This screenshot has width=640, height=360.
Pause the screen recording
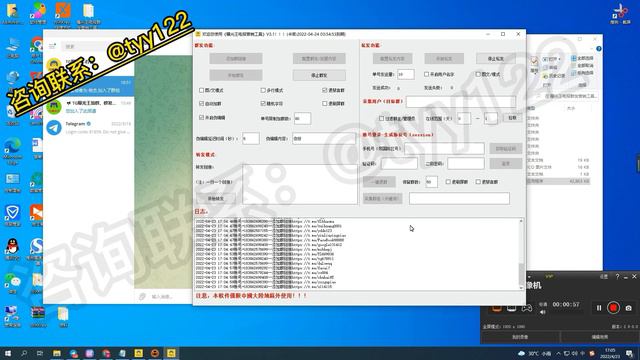[x=599, y=308]
